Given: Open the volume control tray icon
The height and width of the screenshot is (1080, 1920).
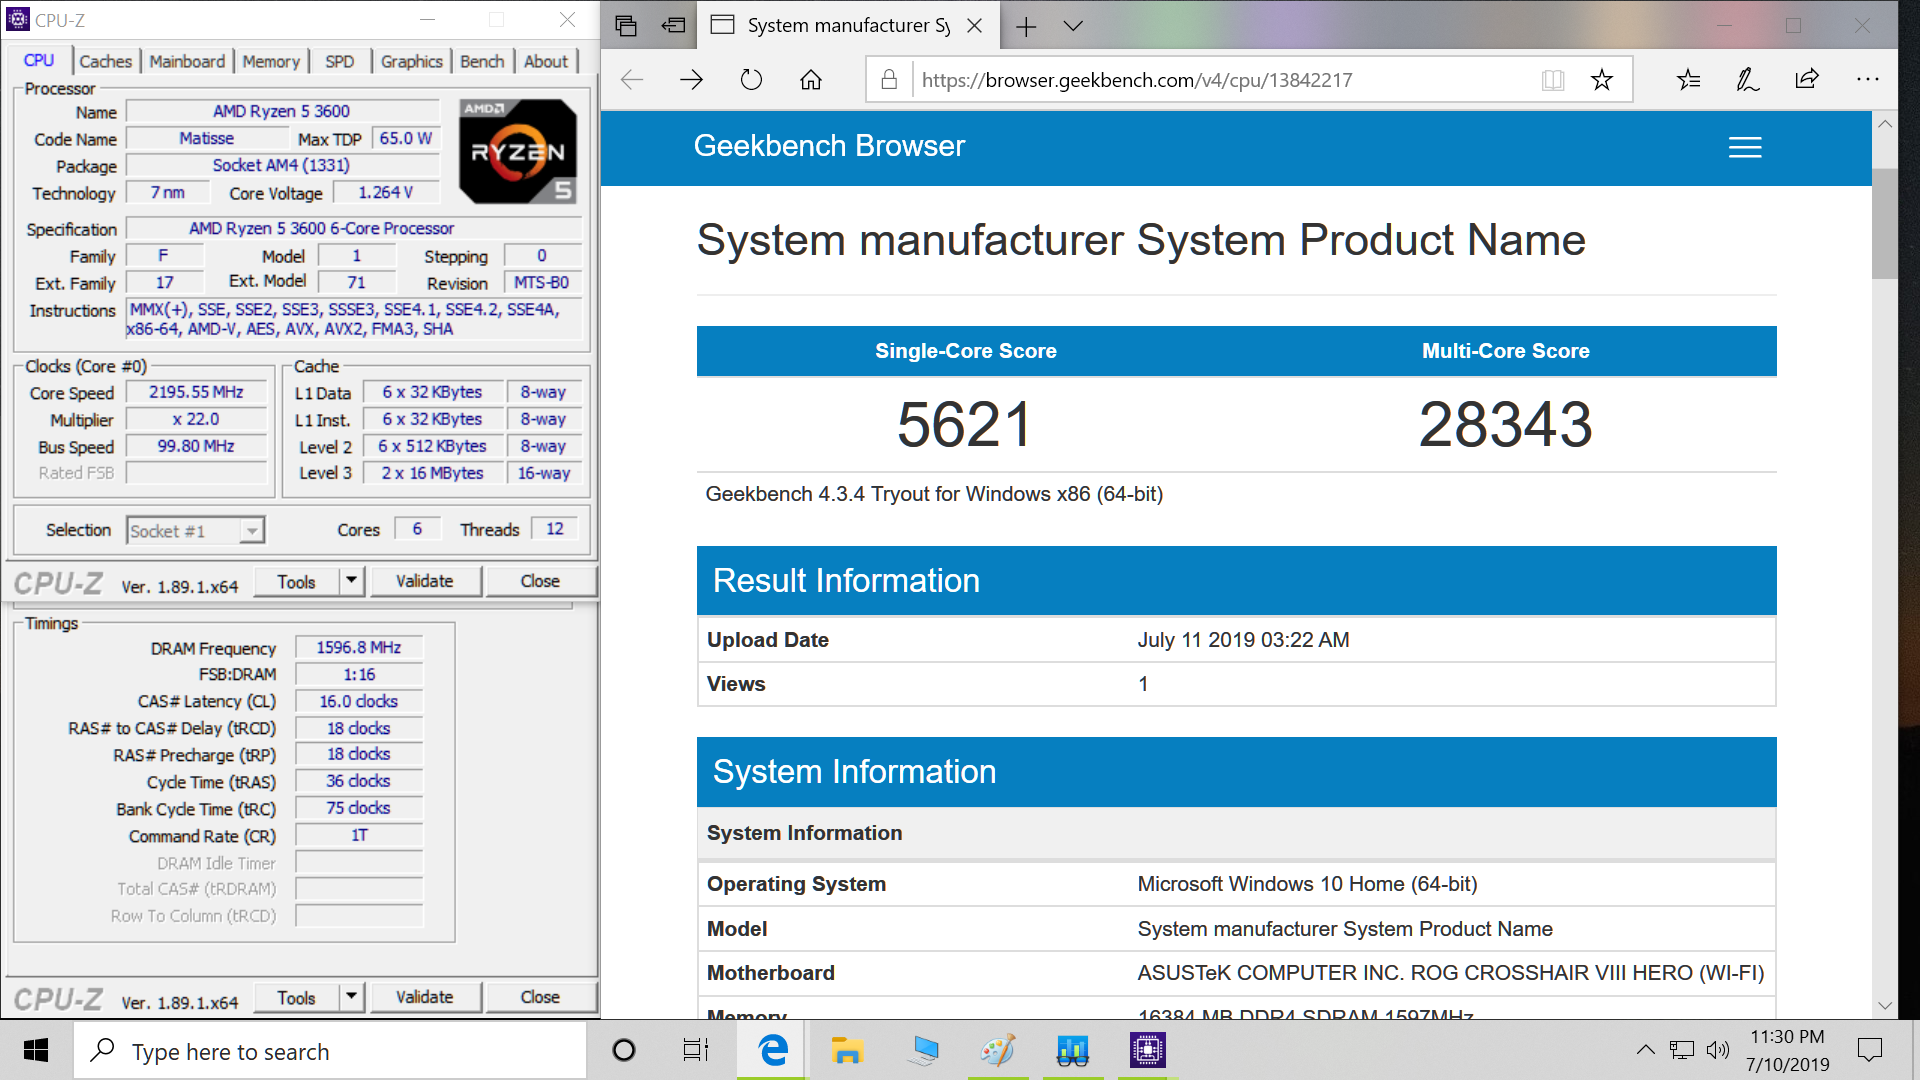Looking at the screenshot, I should (x=1718, y=1050).
